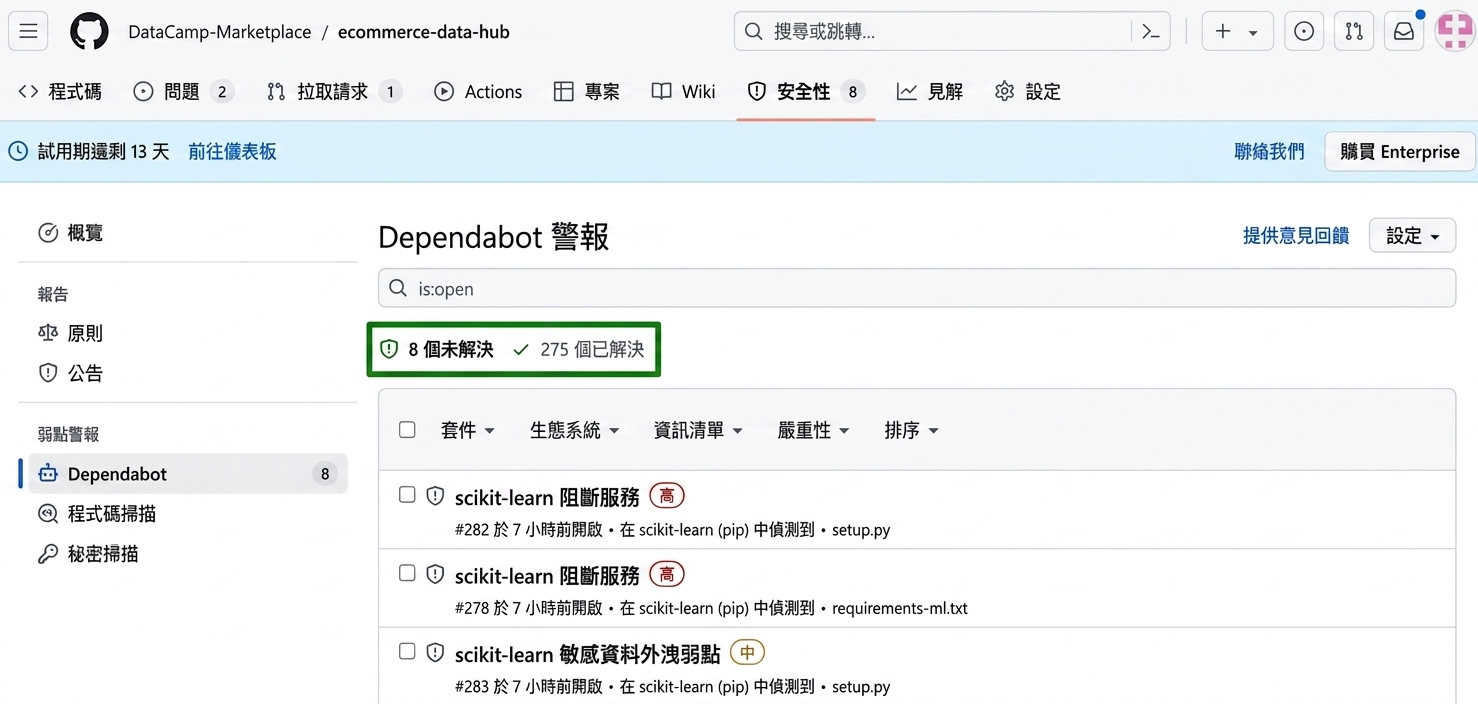This screenshot has width=1478, height=704.
Task: Open the 設定 dropdown button on alerts page
Action: [1412, 236]
